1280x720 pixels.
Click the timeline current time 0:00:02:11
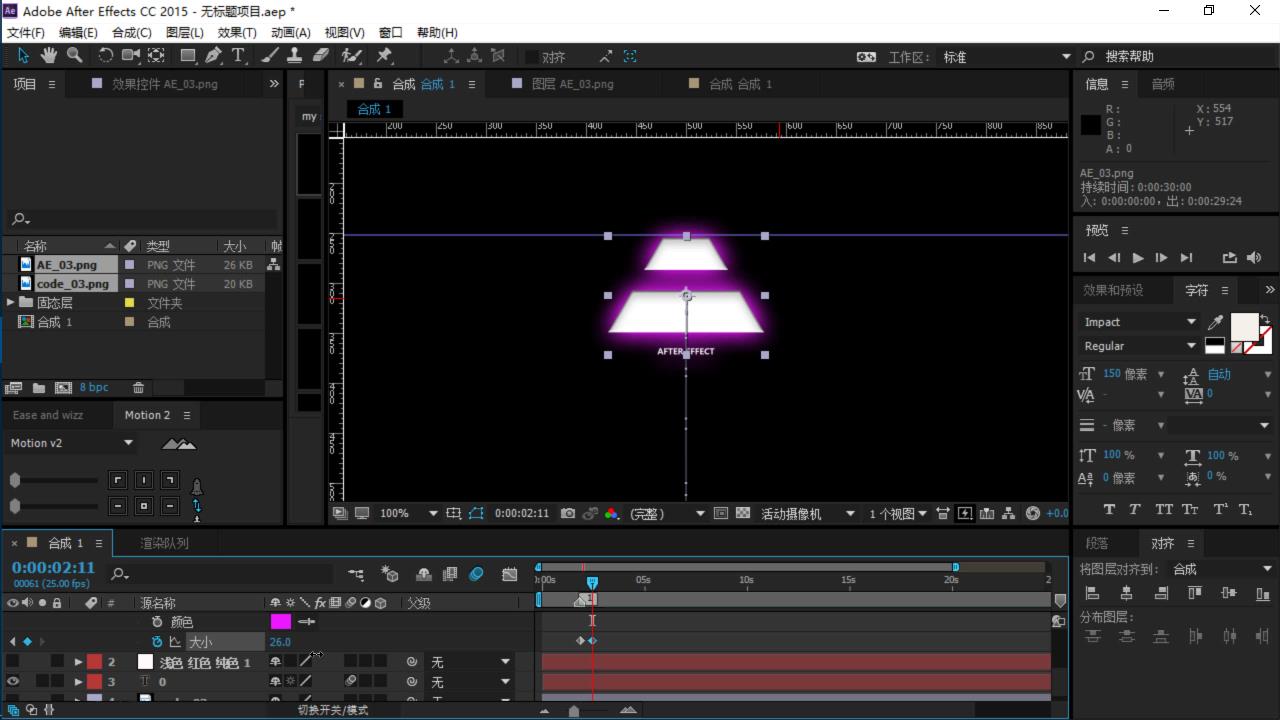[53, 568]
